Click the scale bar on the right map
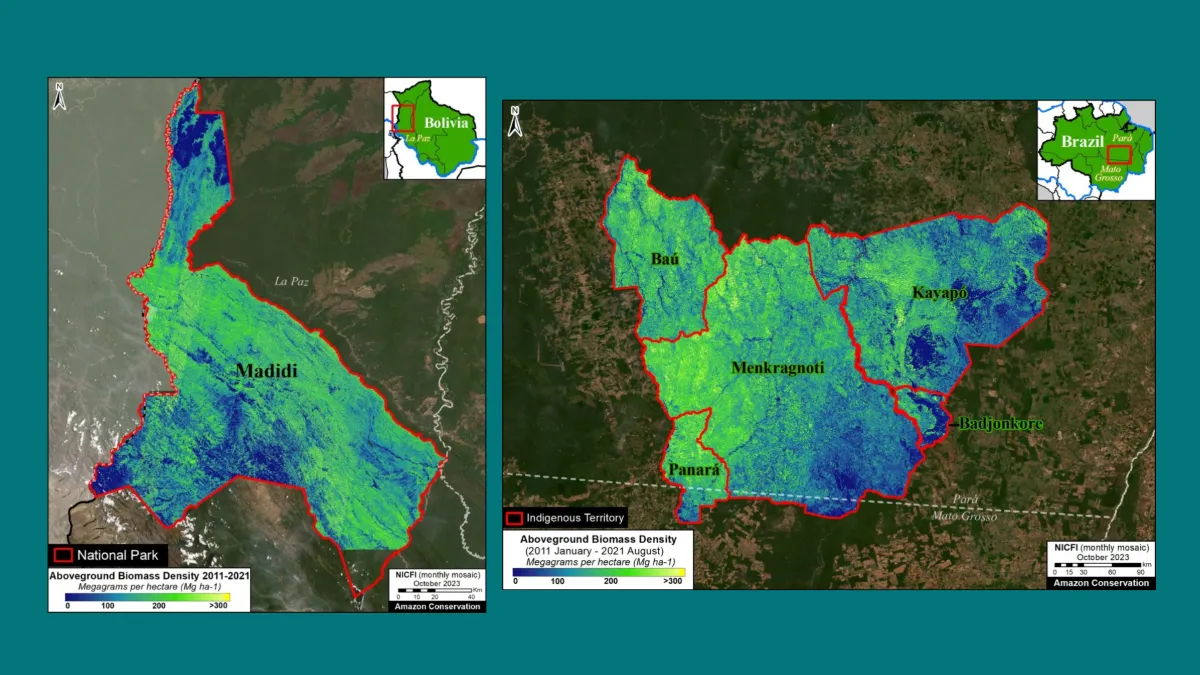 [1097, 564]
